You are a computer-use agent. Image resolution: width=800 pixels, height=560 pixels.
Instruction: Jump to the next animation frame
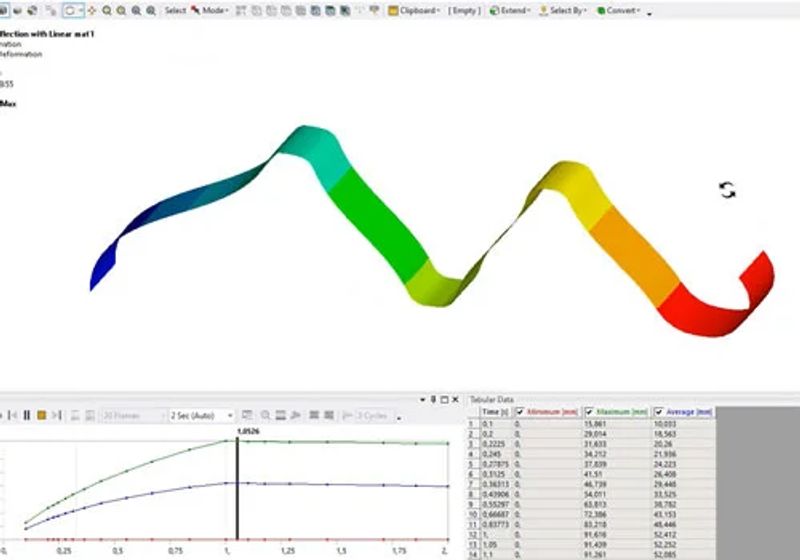click(57, 415)
